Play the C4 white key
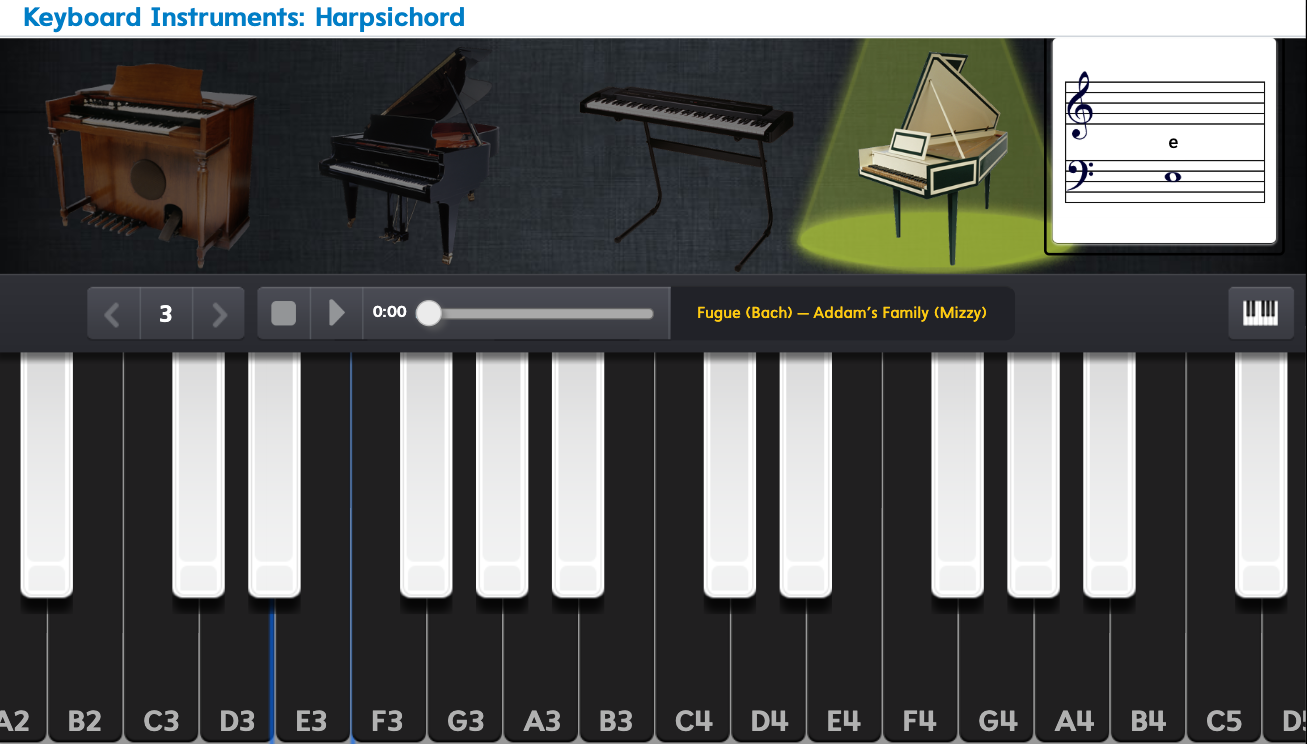 [693, 670]
